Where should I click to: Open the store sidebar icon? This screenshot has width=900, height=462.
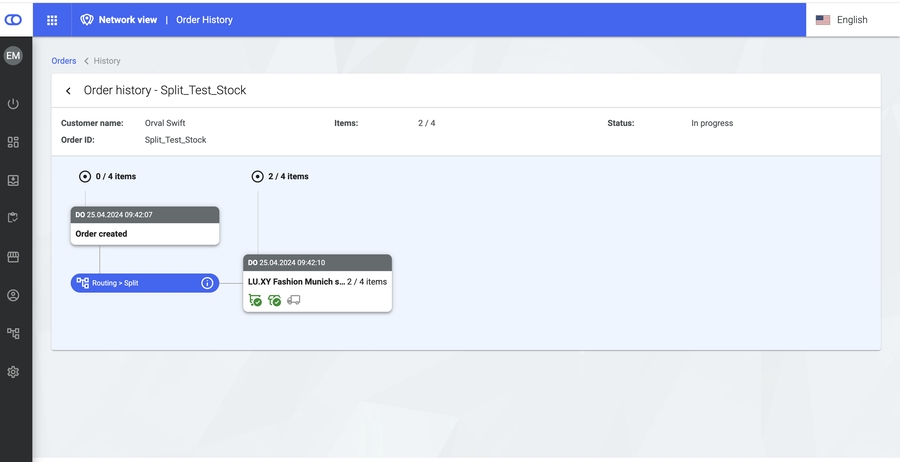pyautogui.click(x=13, y=257)
